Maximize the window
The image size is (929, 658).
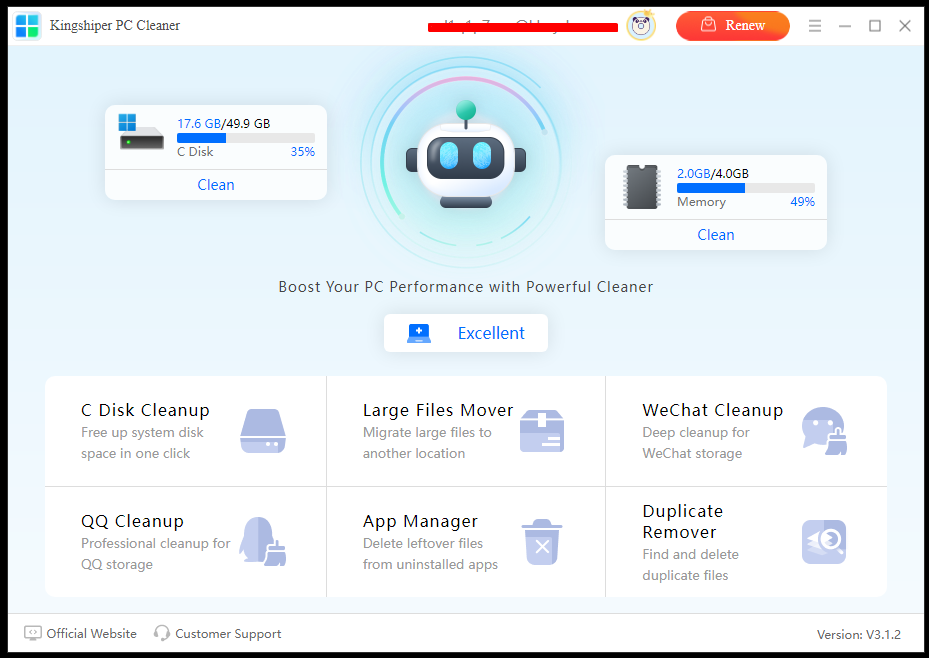(x=874, y=25)
